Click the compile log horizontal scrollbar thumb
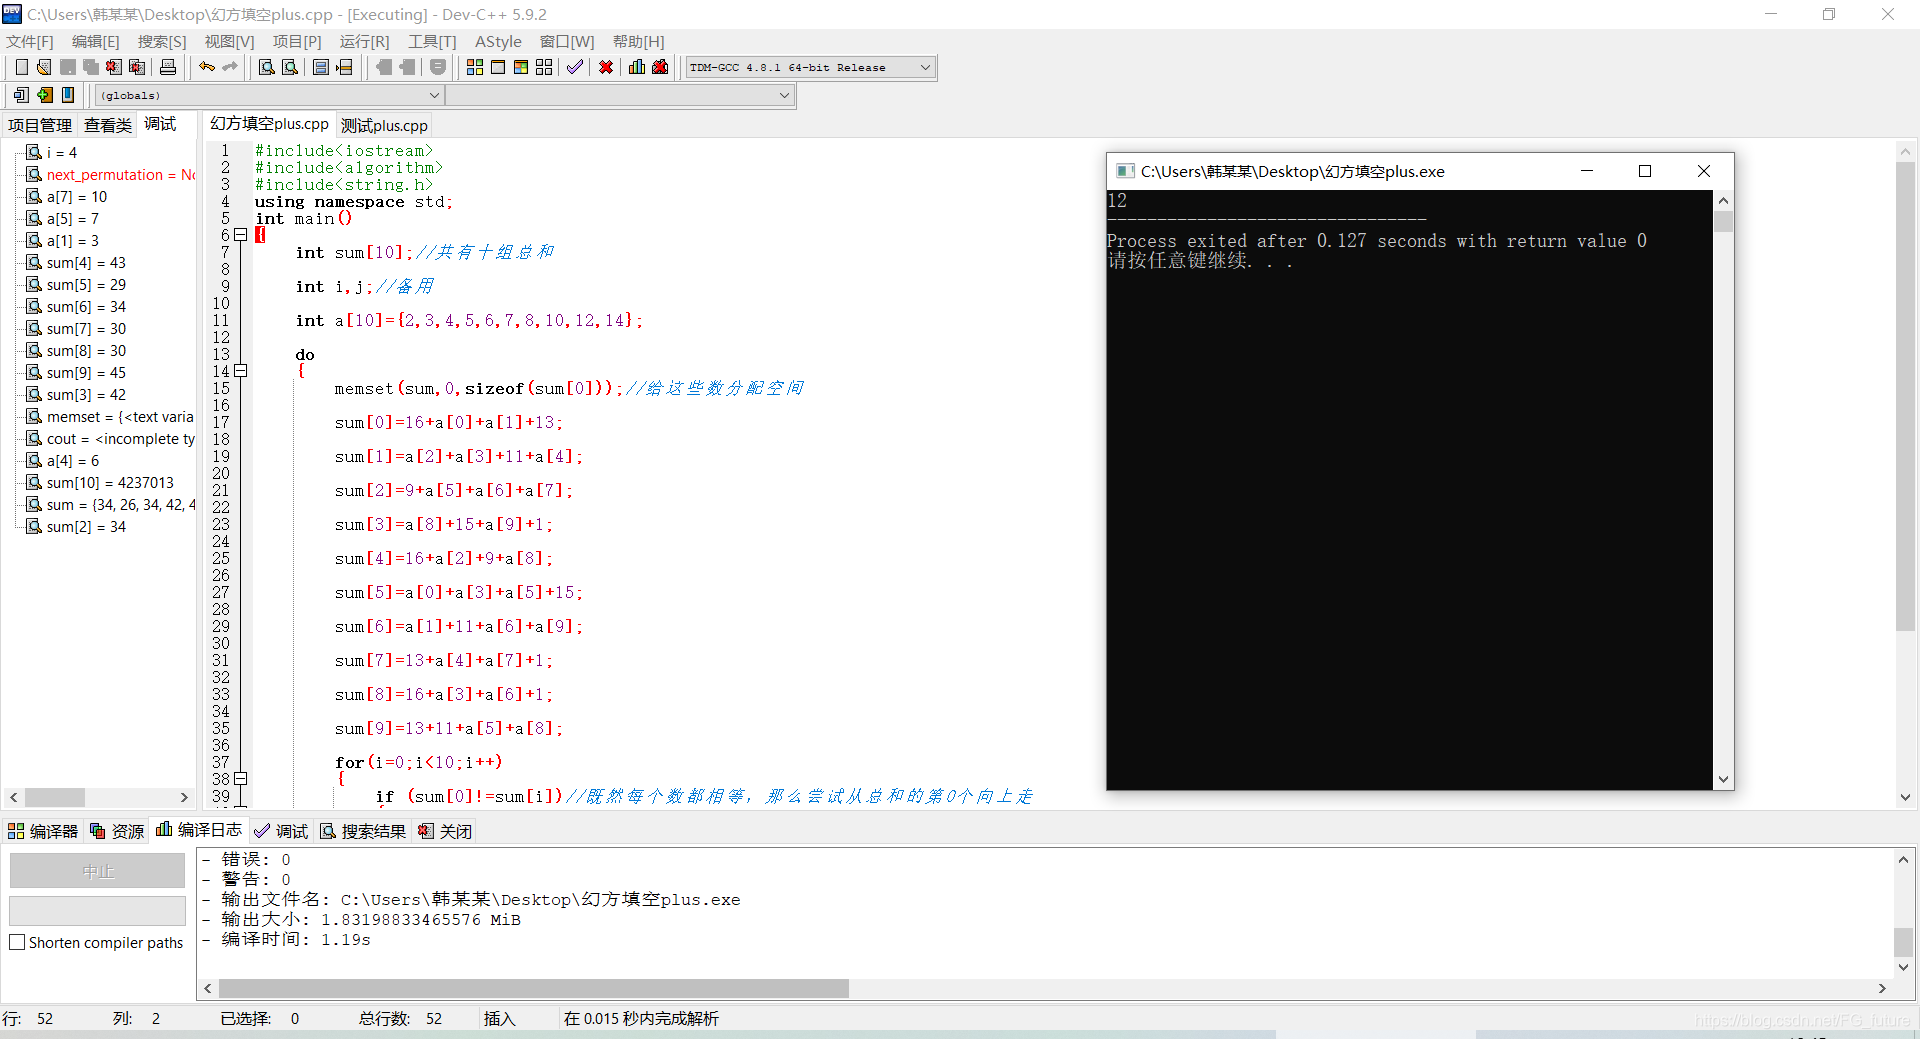Image resolution: width=1920 pixels, height=1039 pixels. tap(533, 988)
